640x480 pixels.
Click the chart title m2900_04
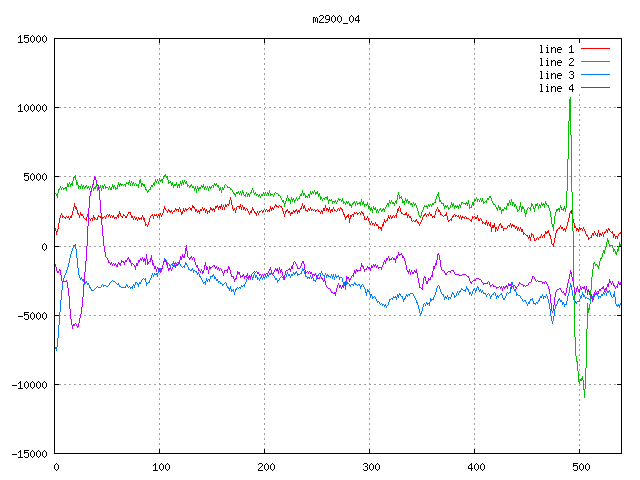[x=335, y=19]
